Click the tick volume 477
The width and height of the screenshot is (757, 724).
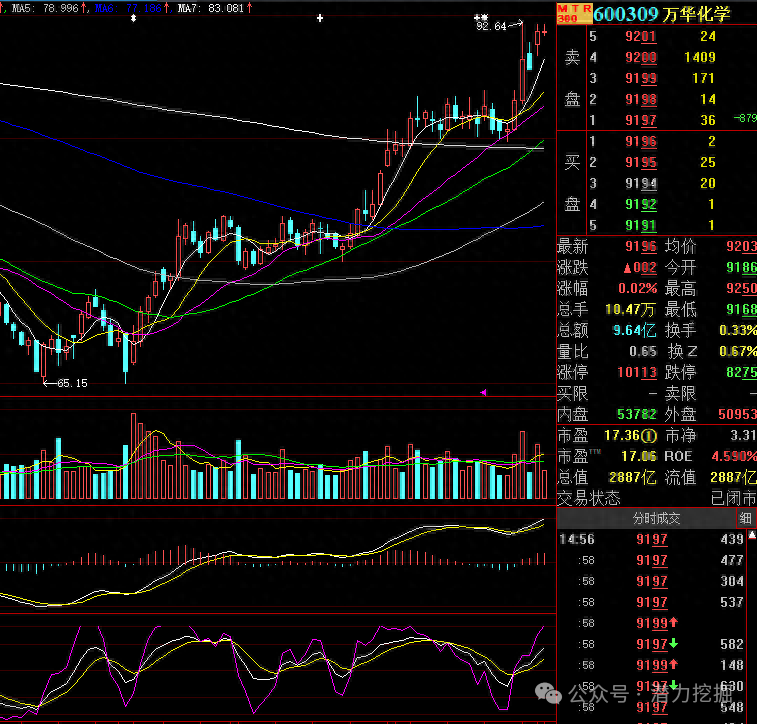coord(732,560)
